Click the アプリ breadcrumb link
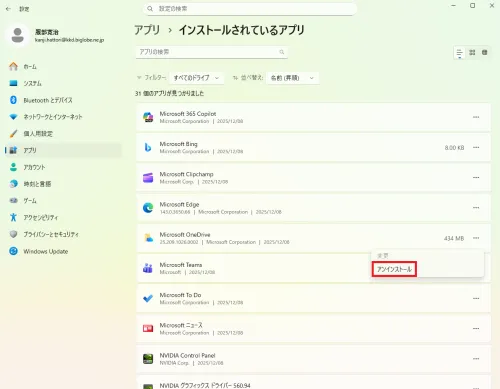Viewport: 500px width, 389px height. [x=147, y=30]
